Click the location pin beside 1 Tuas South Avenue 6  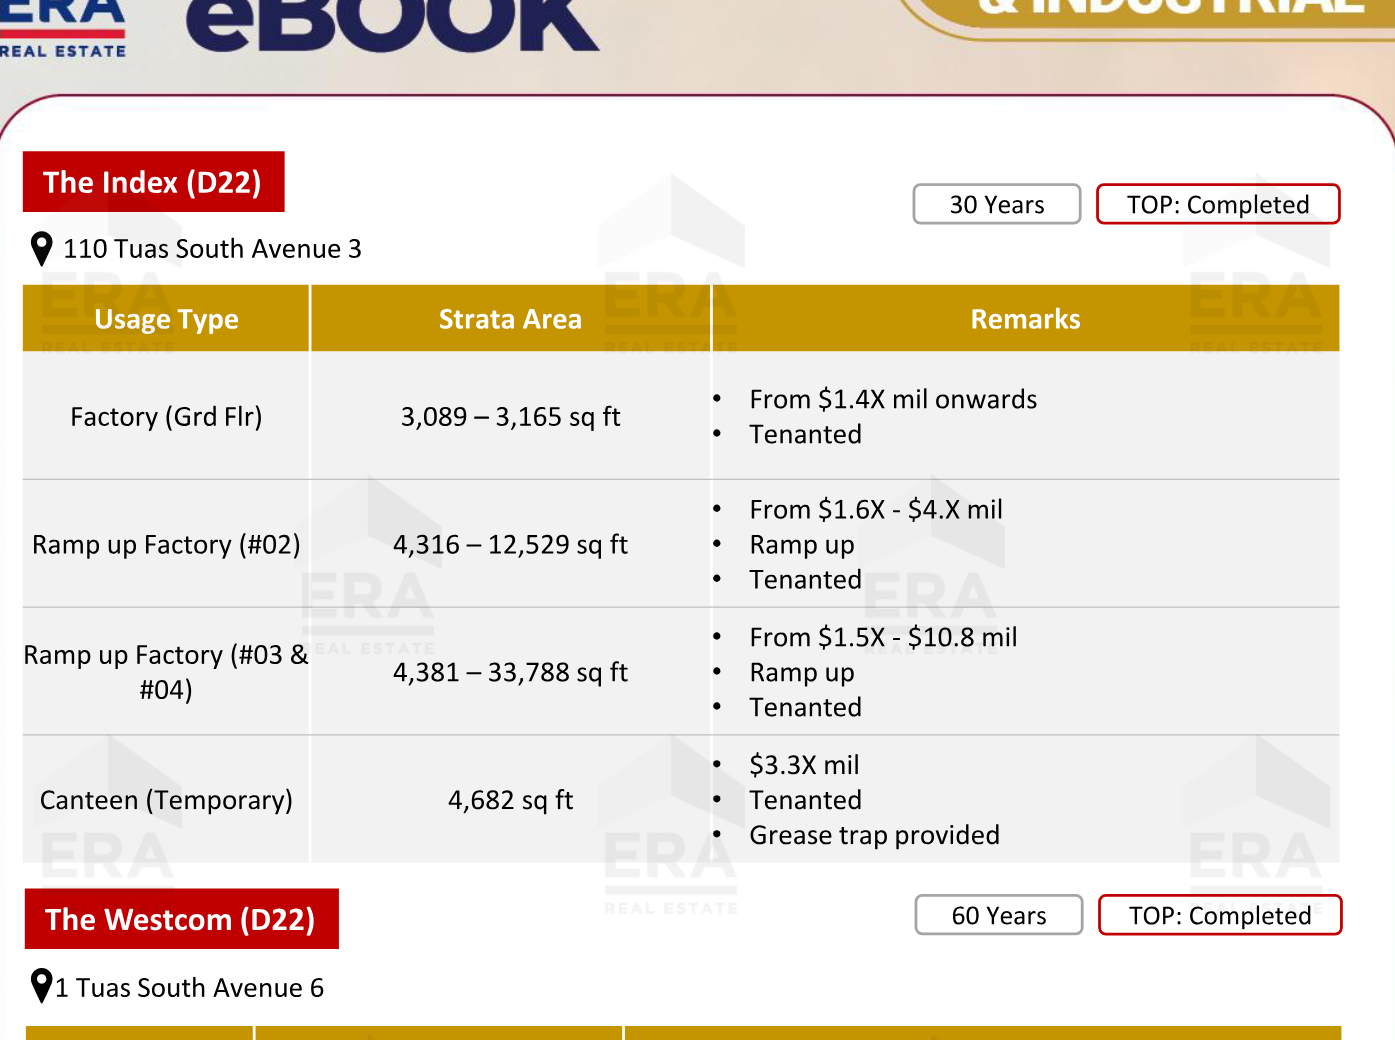41,986
